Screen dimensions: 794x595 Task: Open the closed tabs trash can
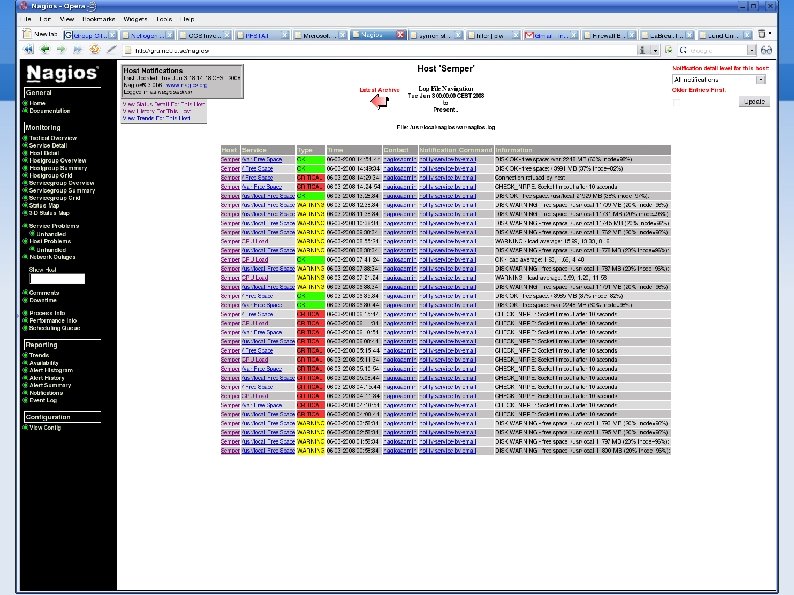pyautogui.click(x=762, y=34)
